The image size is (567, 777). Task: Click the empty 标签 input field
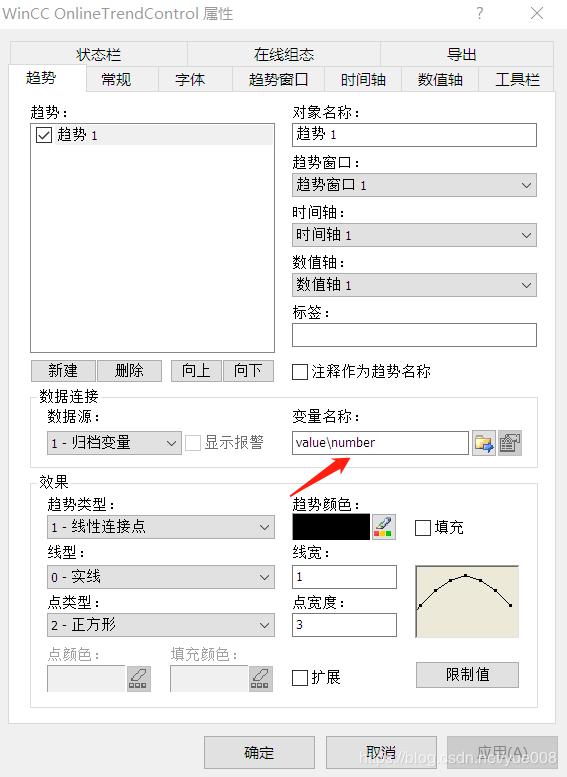click(414, 335)
